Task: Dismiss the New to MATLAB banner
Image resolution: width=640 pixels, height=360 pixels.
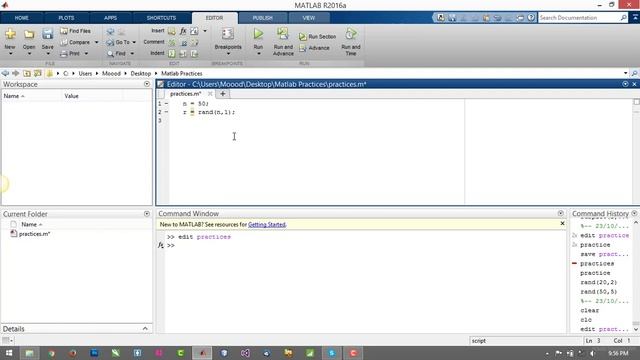Action: tap(562, 224)
